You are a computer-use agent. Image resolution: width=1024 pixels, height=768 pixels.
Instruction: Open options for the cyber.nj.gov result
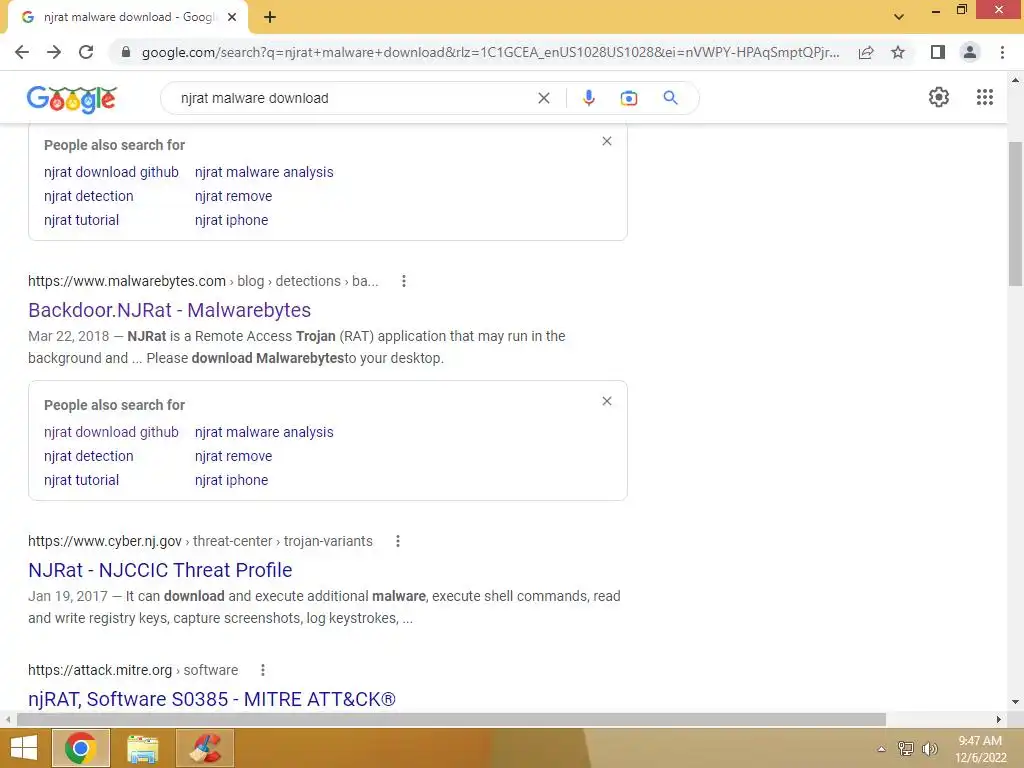coord(398,541)
